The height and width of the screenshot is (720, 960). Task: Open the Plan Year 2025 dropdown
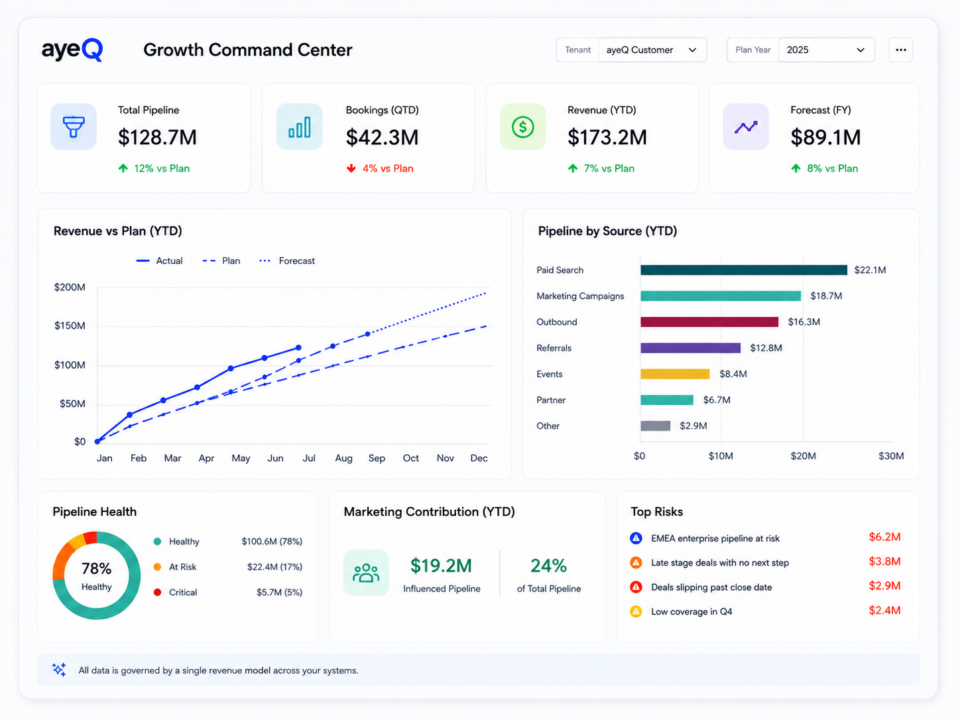826,50
